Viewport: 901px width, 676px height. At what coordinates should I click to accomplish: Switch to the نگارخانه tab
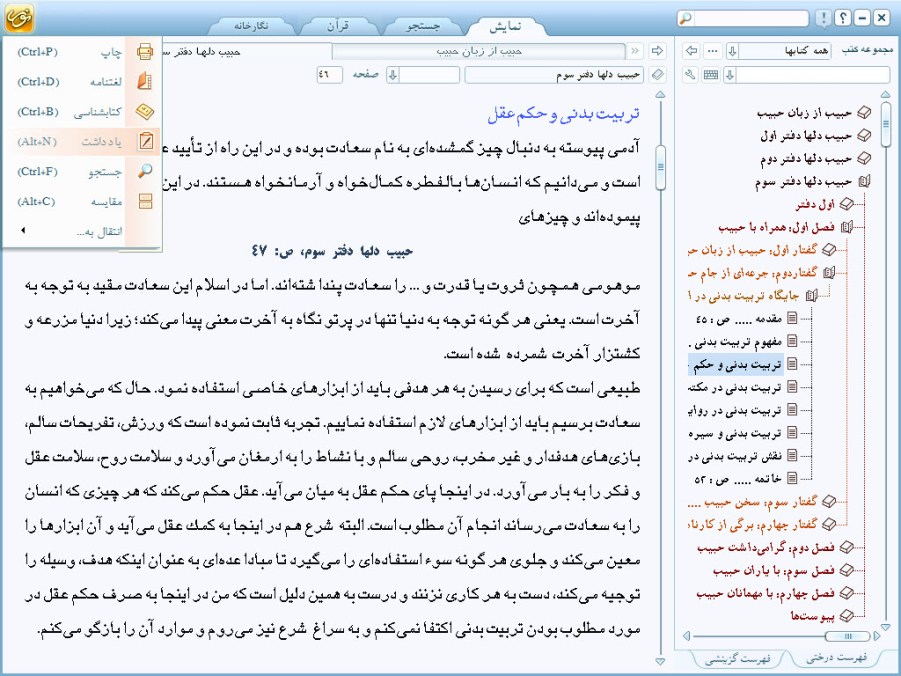[251, 26]
